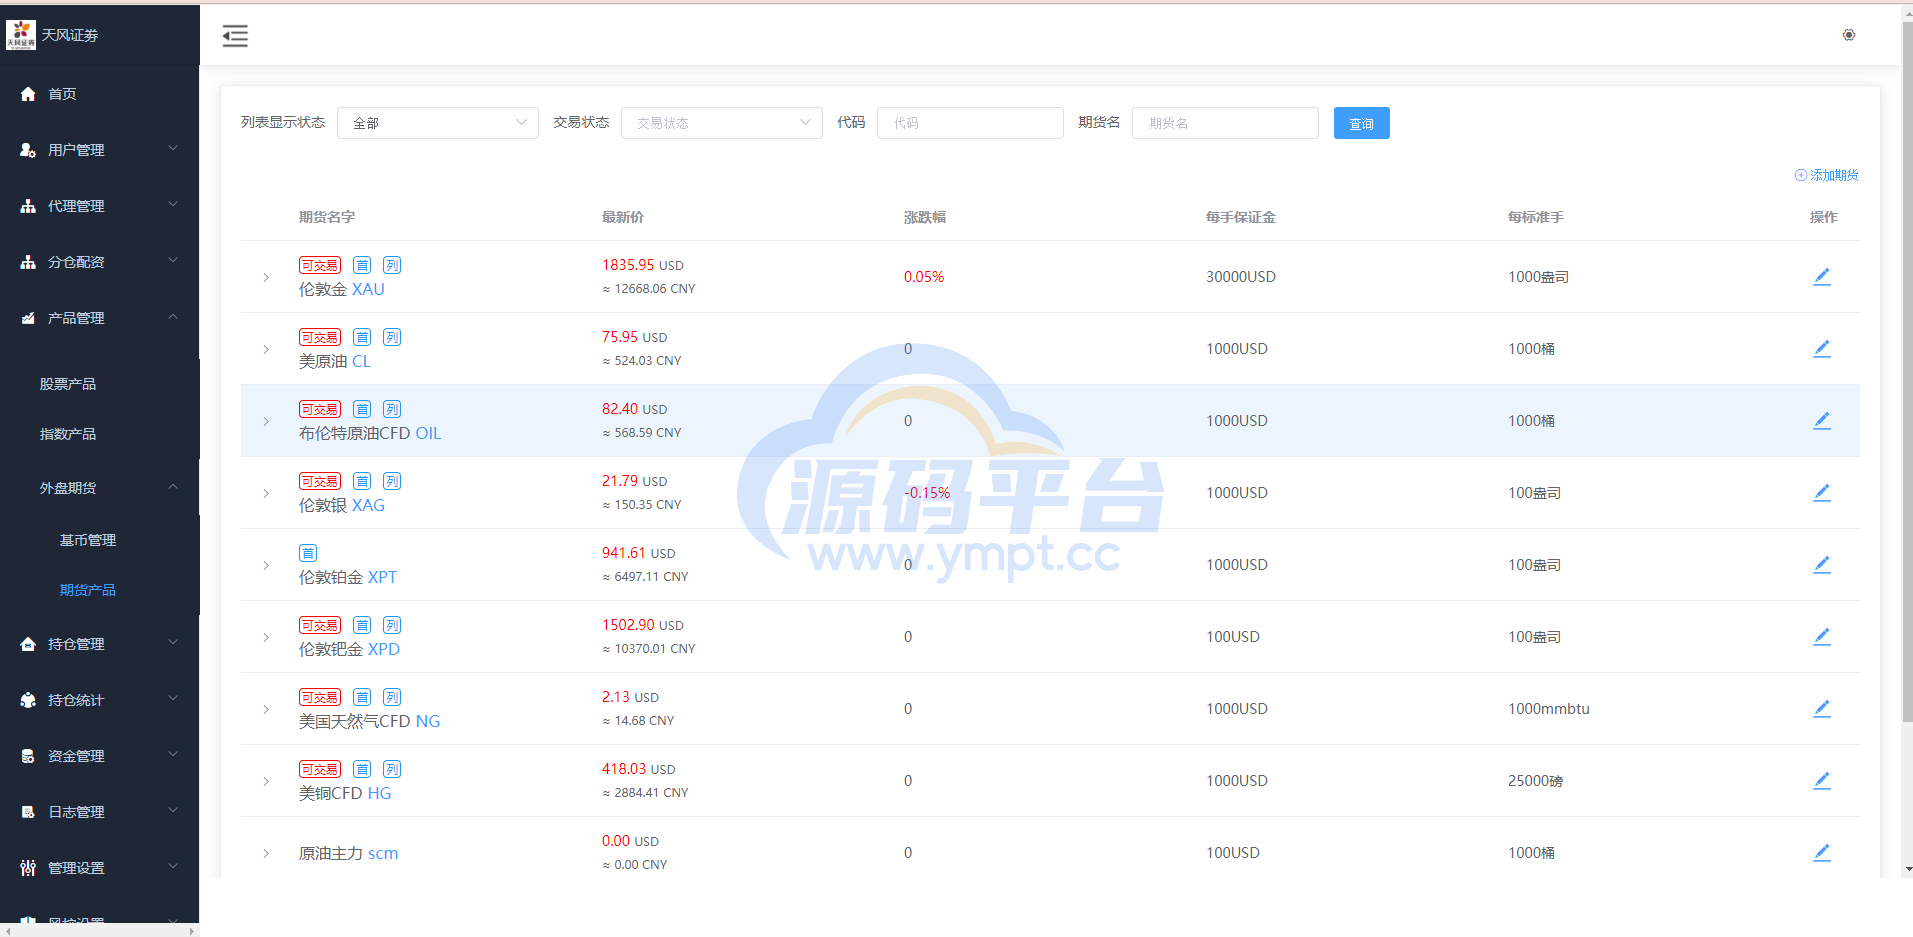
Task: Focus the 期货名 input field
Action: pyautogui.click(x=1225, y=123)
